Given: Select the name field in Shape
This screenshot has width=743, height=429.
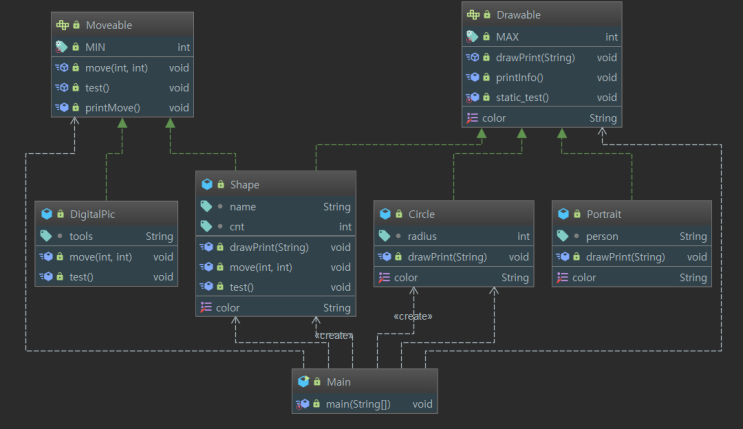Looking at the screenshot, I should [x=242, y=207].
